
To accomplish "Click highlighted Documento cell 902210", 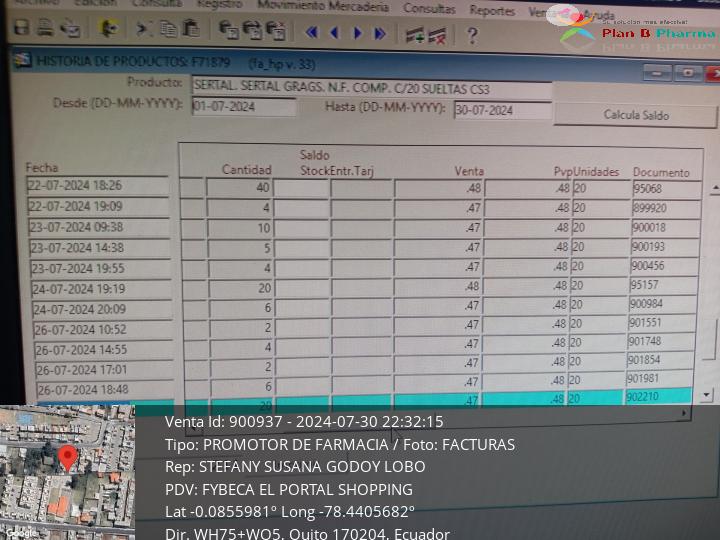I will (x=658, y=397).
